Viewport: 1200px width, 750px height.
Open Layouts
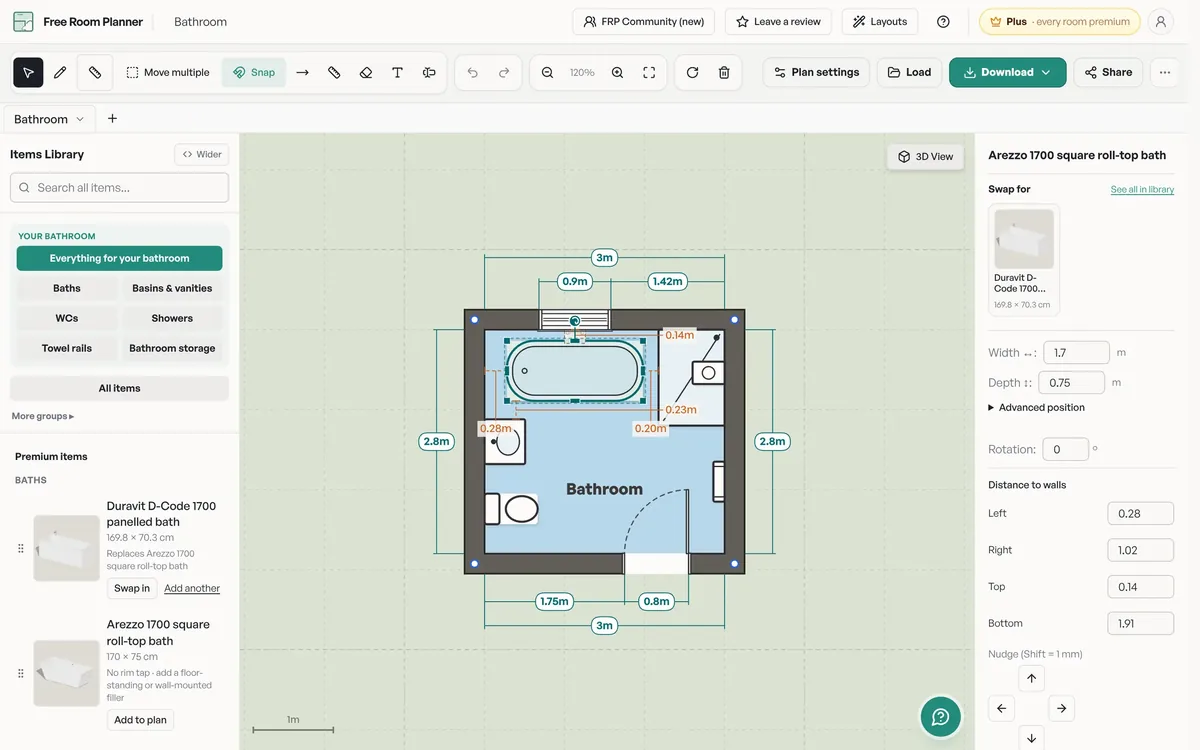pyautogui.click(x=880, y=21)
